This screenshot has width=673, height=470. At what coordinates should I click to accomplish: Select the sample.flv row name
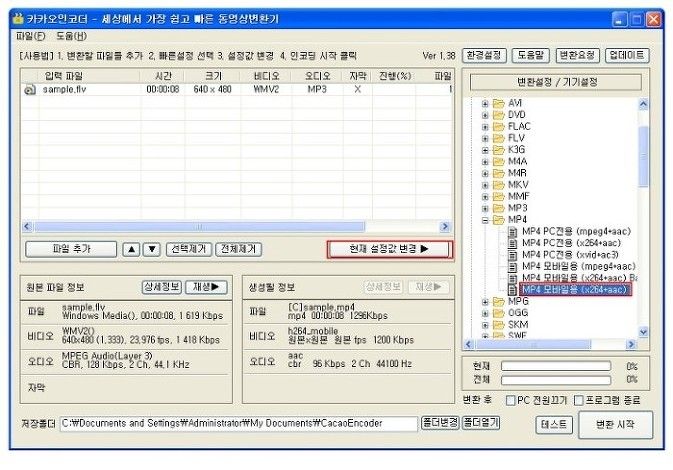pos(64,90)
